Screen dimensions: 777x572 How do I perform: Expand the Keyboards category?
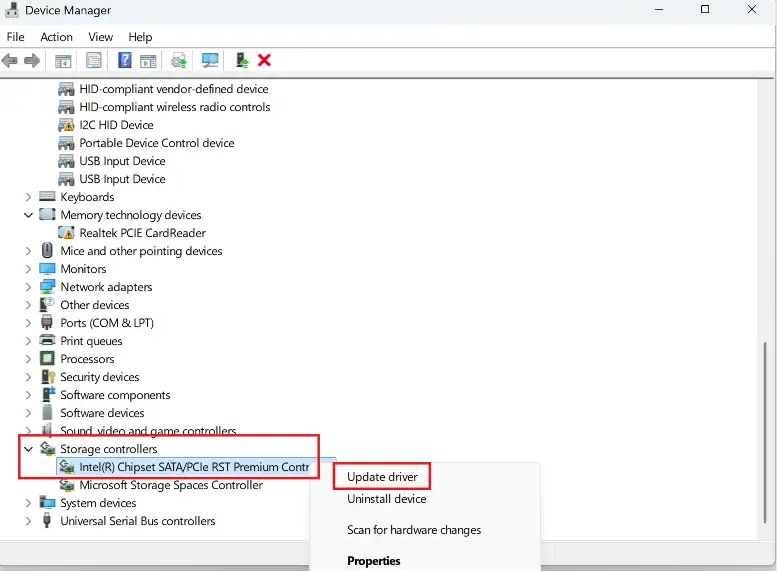click(x=28, y=197)
